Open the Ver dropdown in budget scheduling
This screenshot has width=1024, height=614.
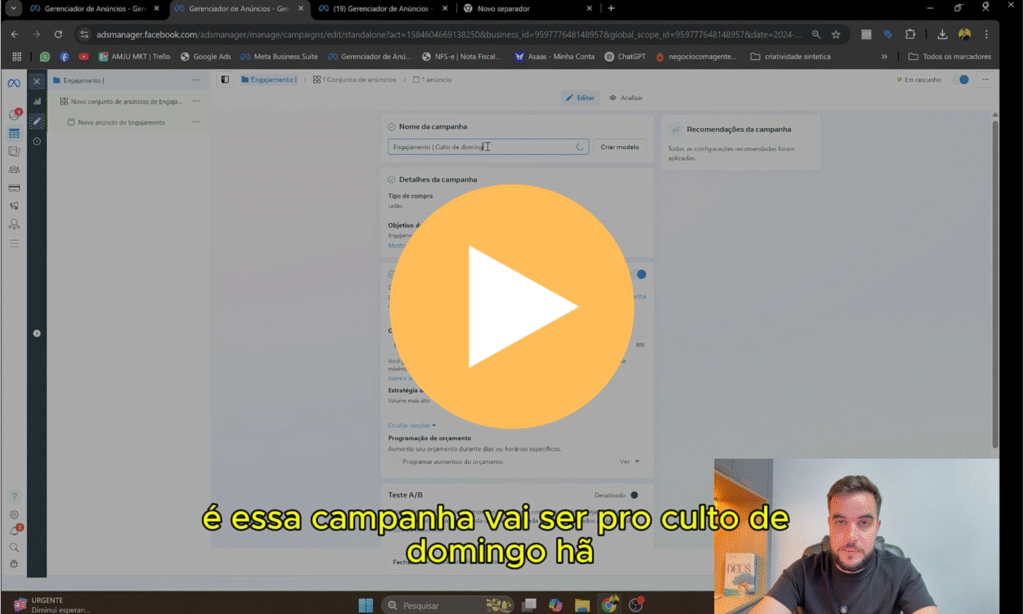(x=629, y=462)
